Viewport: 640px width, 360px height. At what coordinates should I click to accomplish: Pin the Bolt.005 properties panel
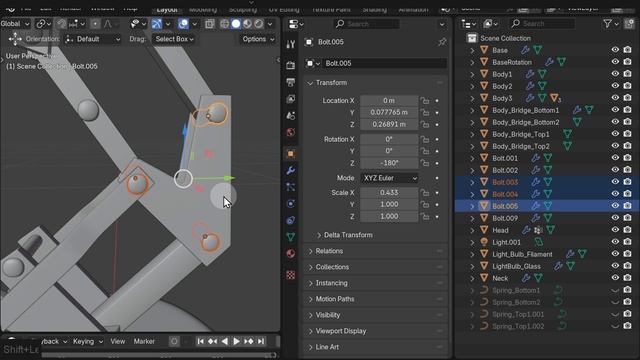click(442, 42)
